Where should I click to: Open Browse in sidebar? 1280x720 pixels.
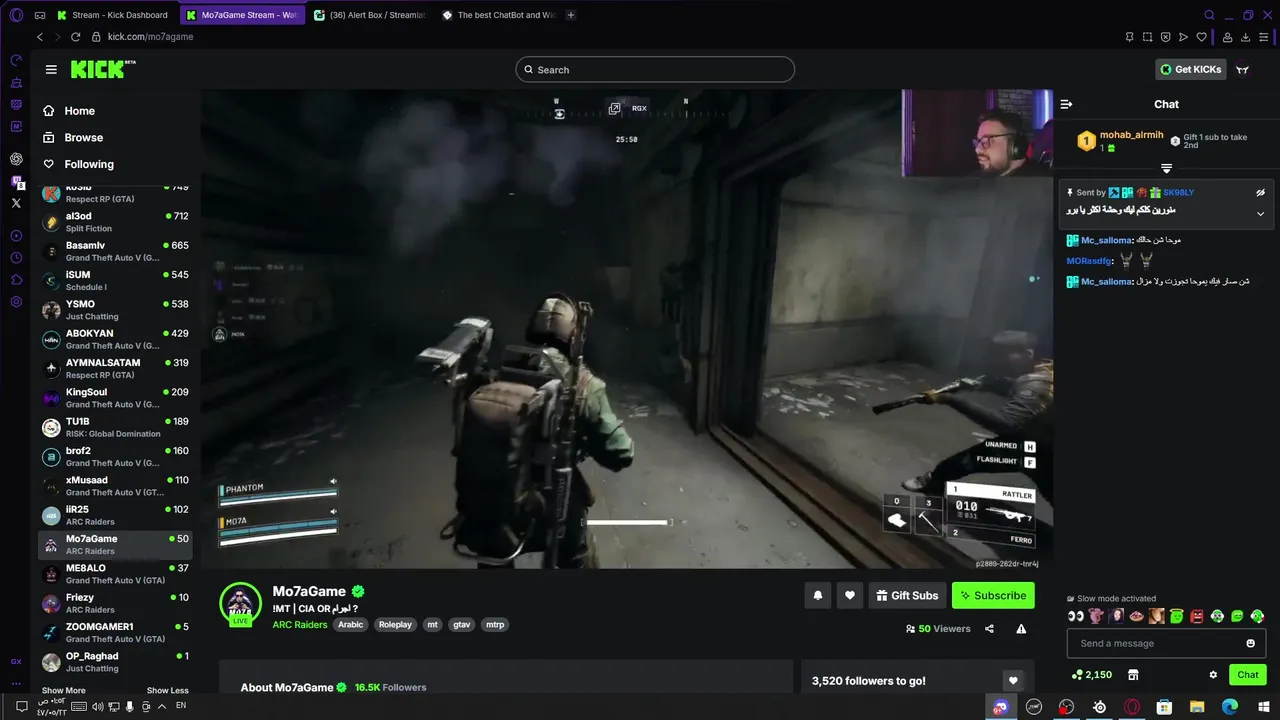coord(84,138)
